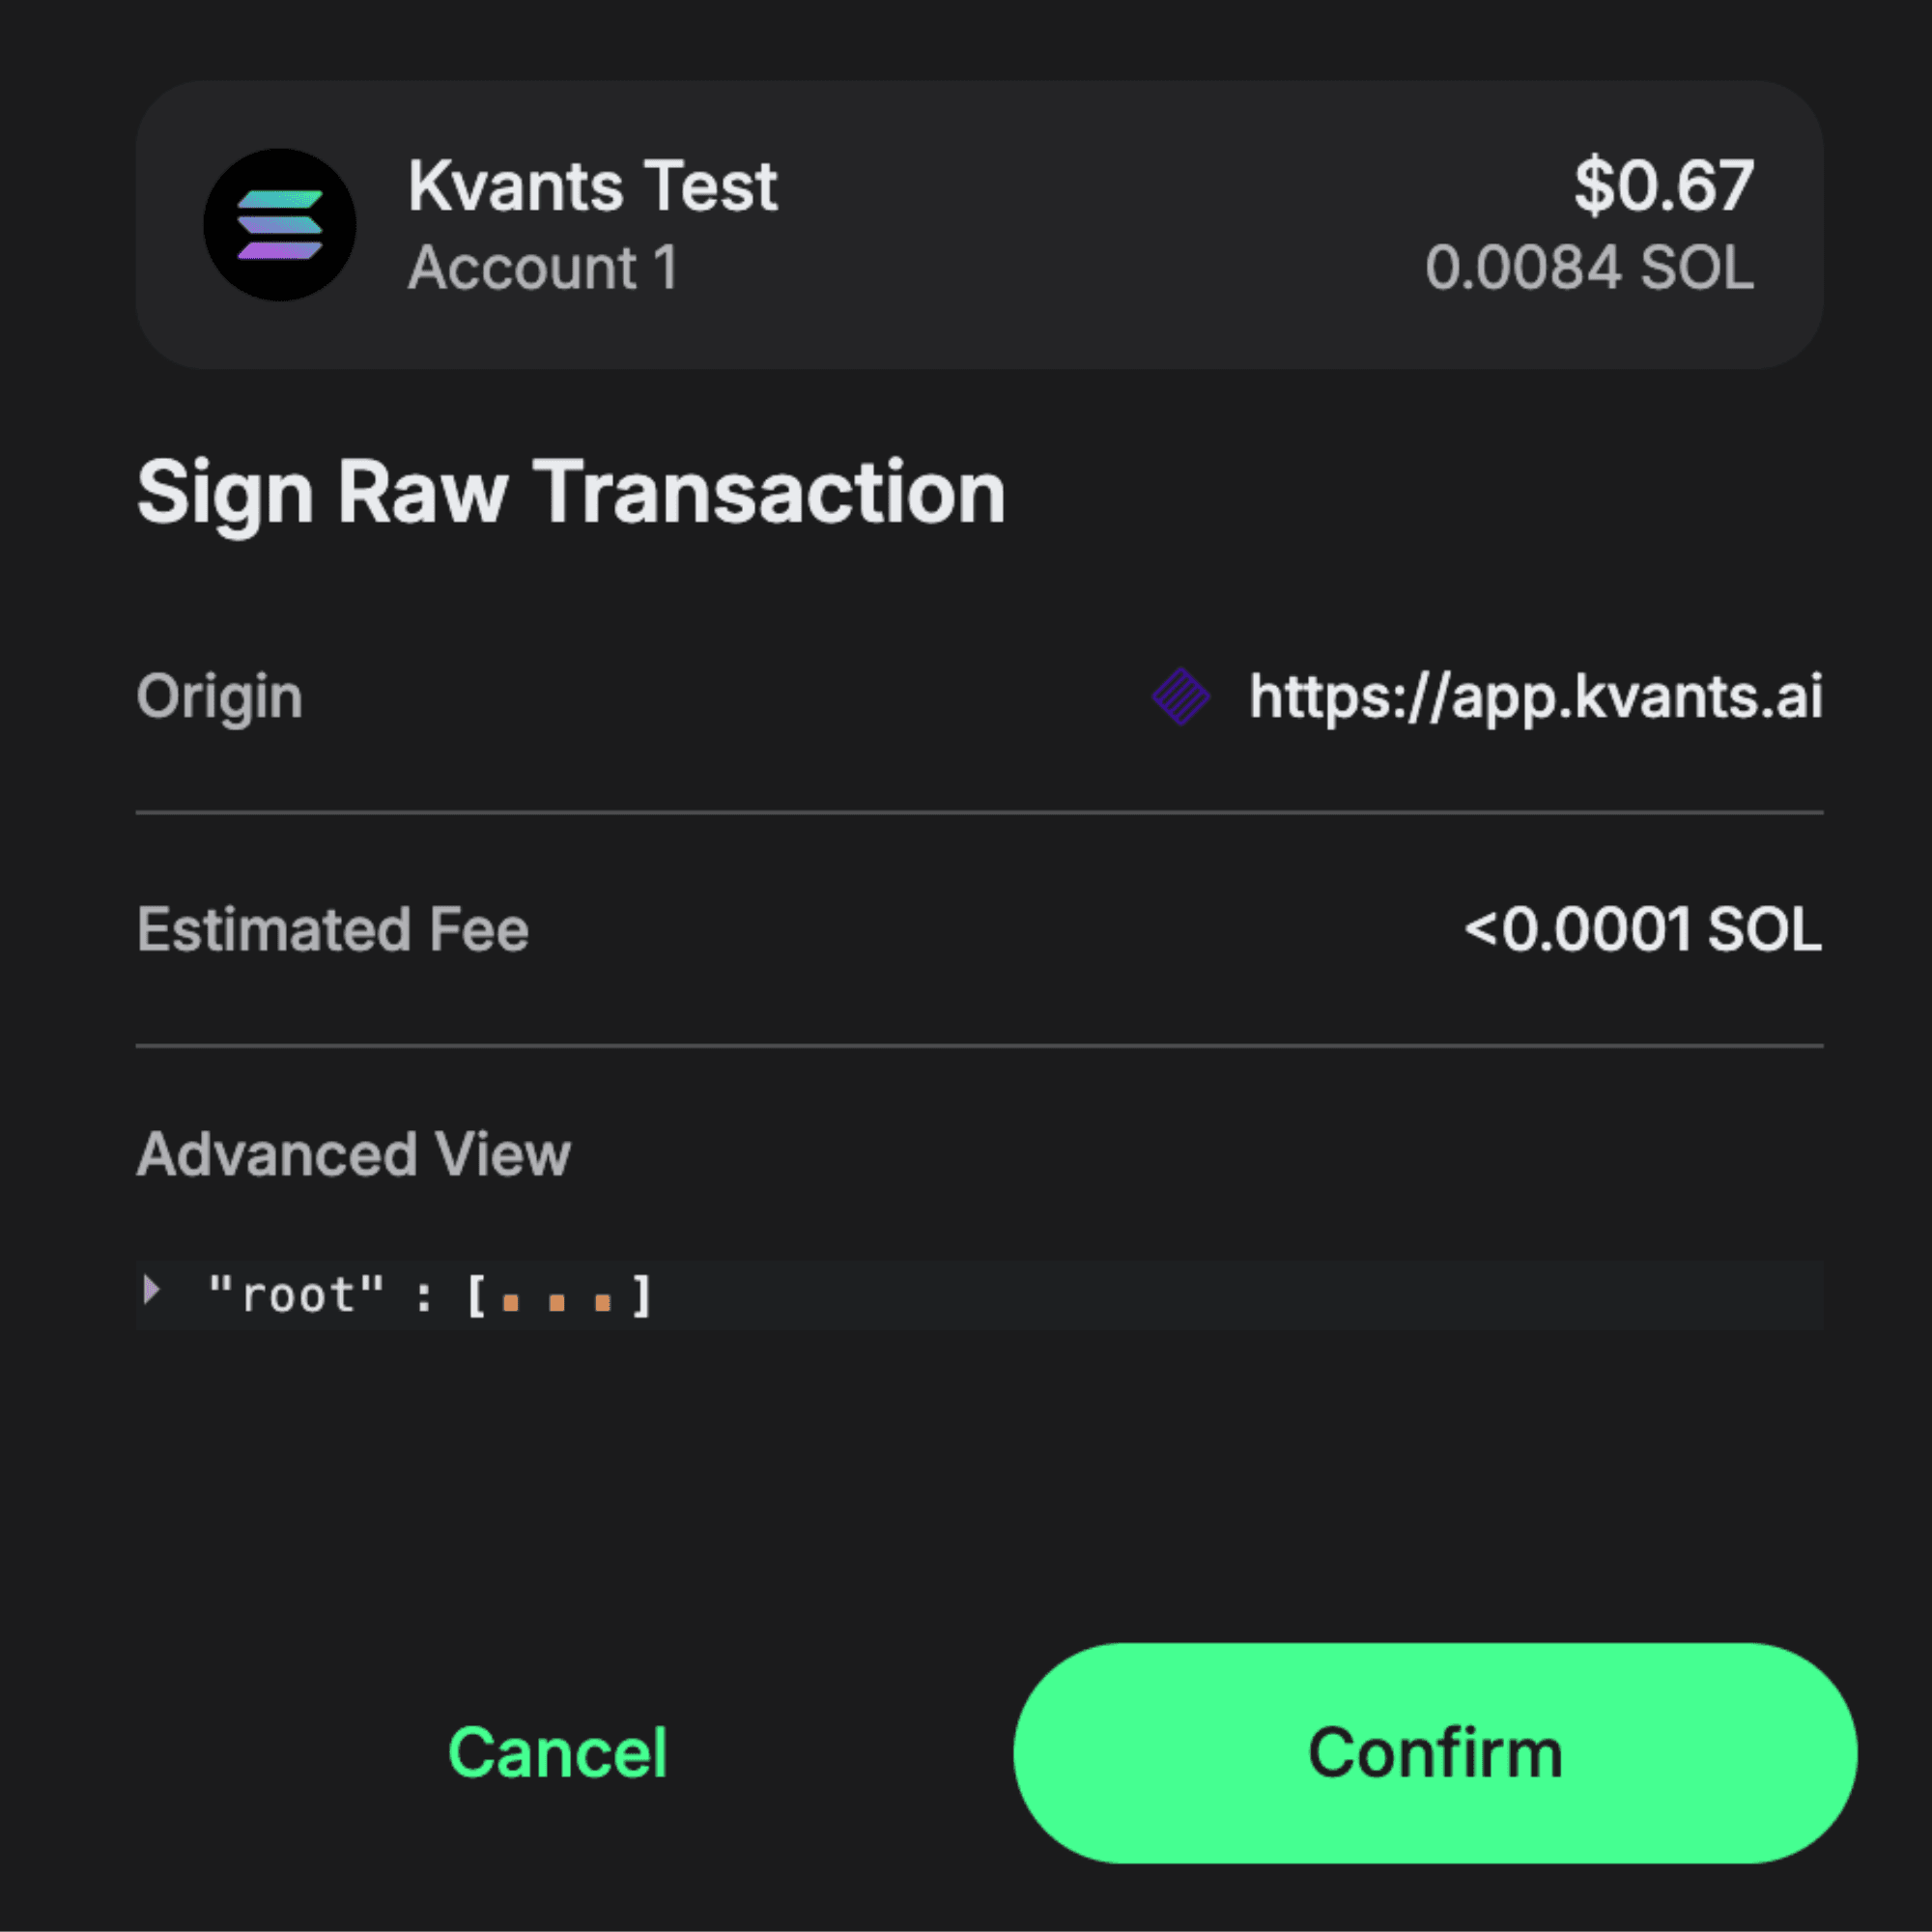Click the Estimated Fee label
This screenshot has width=1932, height=1932.
click(332, 929)
